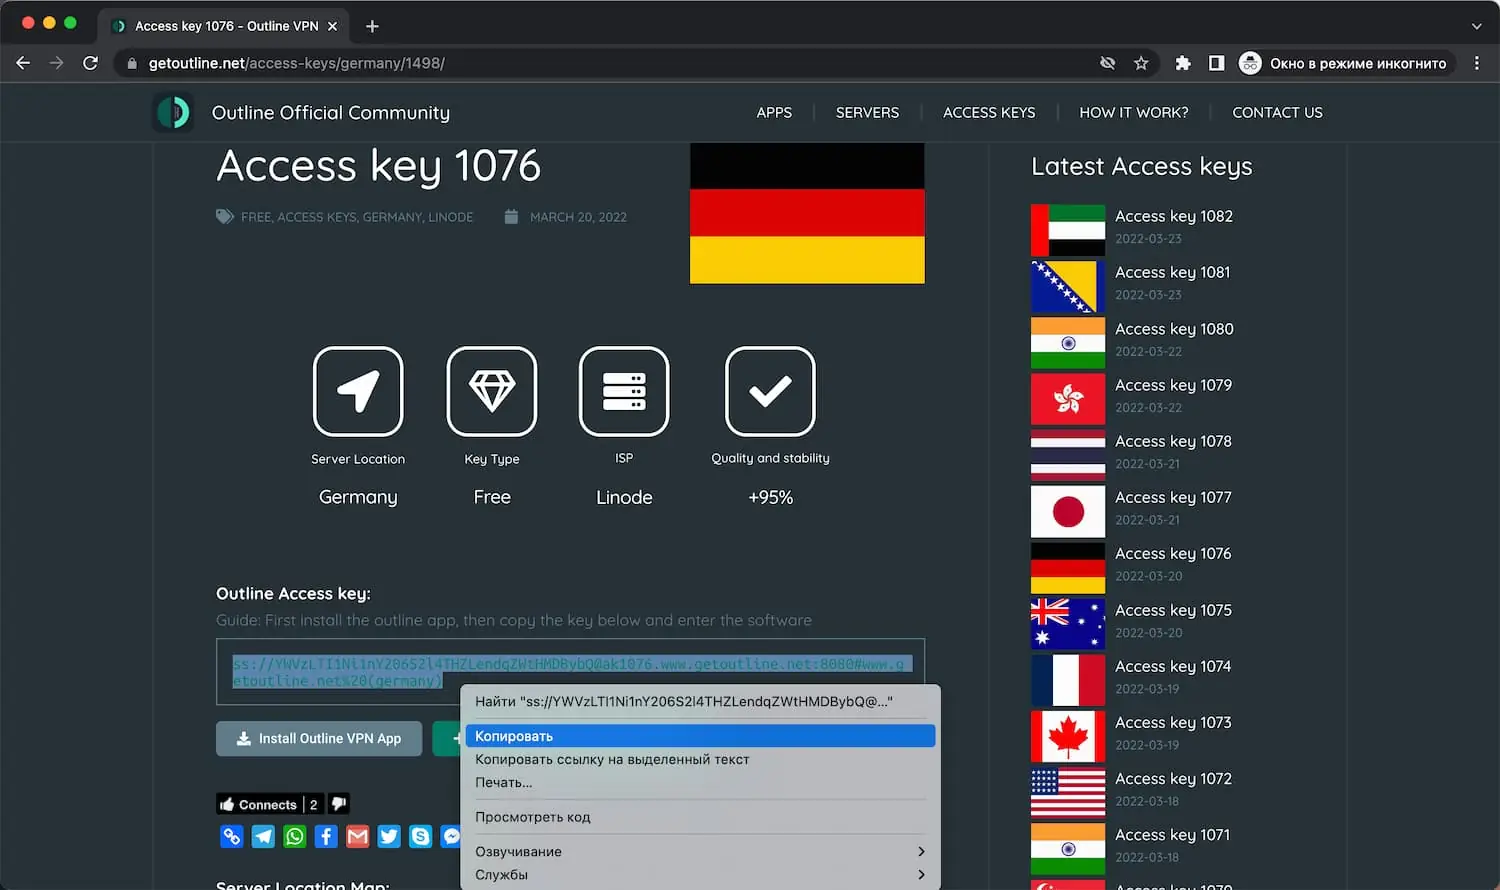Share the key on Twitter
The image size is (1500, 890).
389,836
